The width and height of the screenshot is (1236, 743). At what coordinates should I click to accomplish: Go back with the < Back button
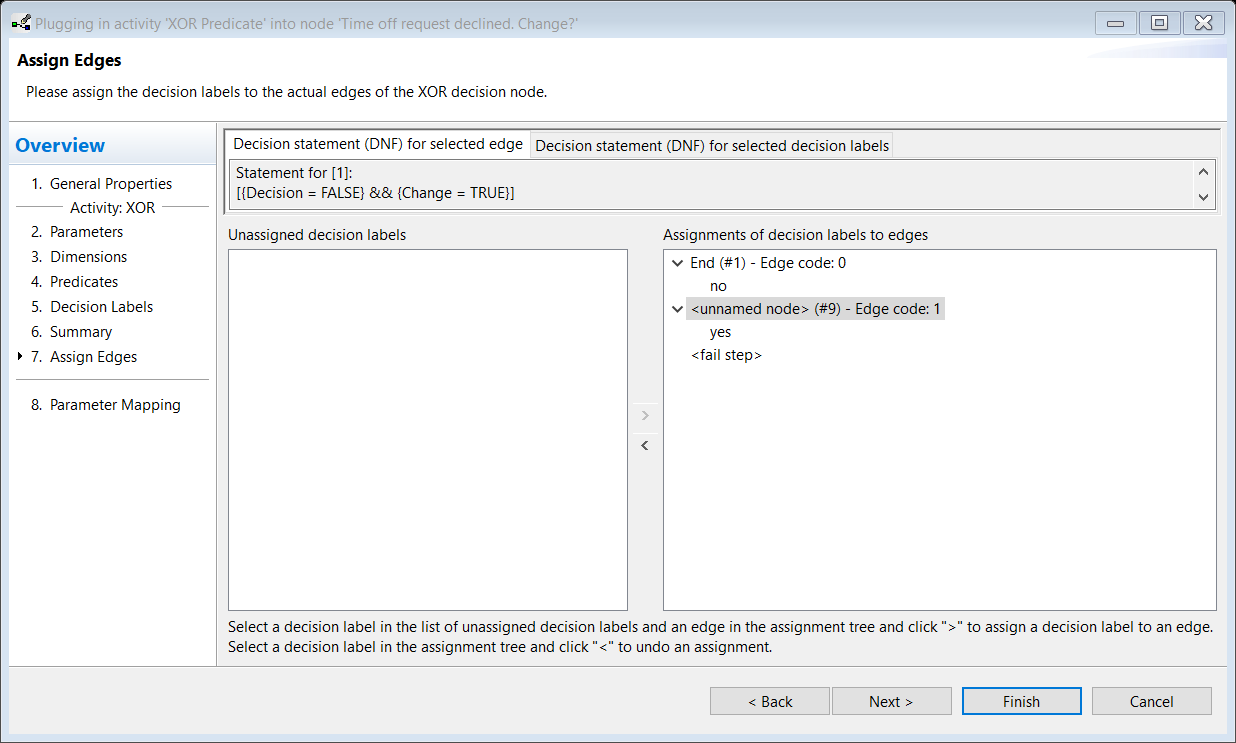pos(769,701)
